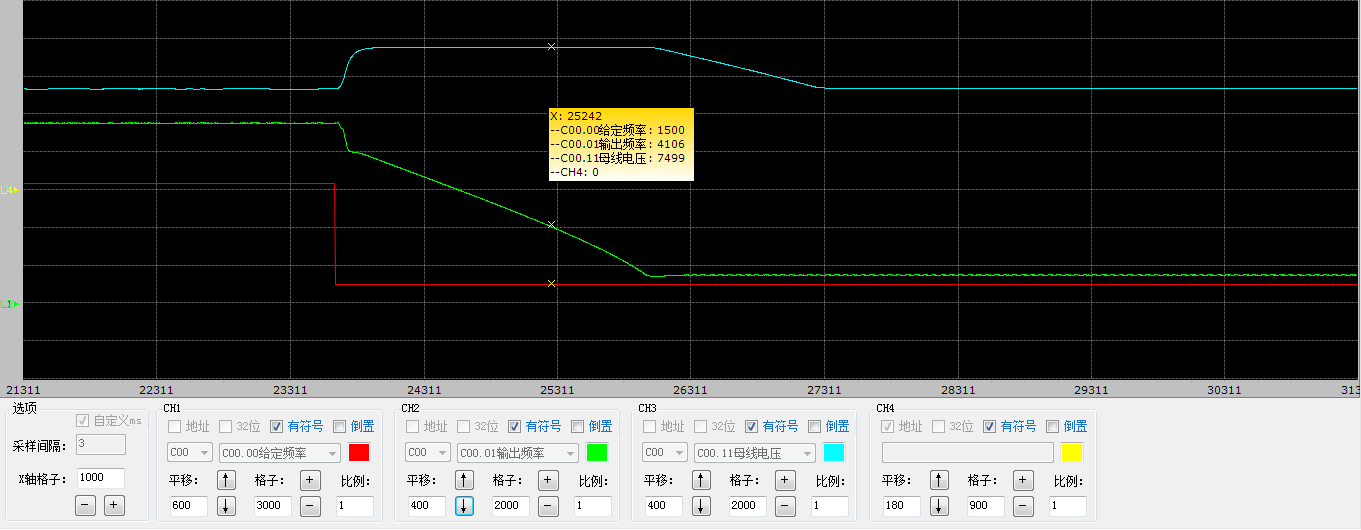The image size is (1361, 530).
Task: Click the CH1 shift-down arrow button
Action: tap(227, 505)
